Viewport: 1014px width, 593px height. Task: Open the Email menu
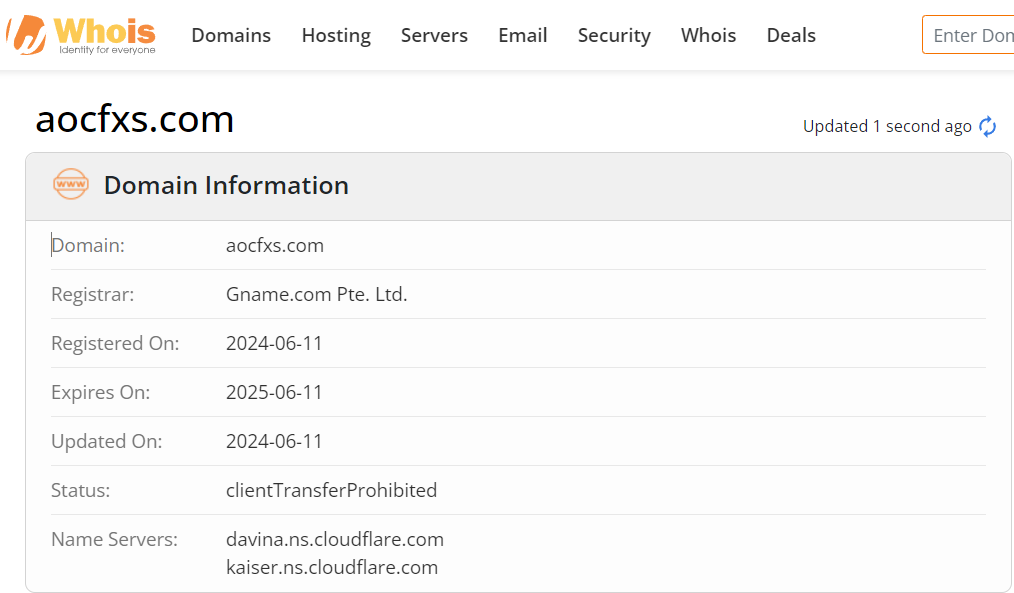point(523,35)
